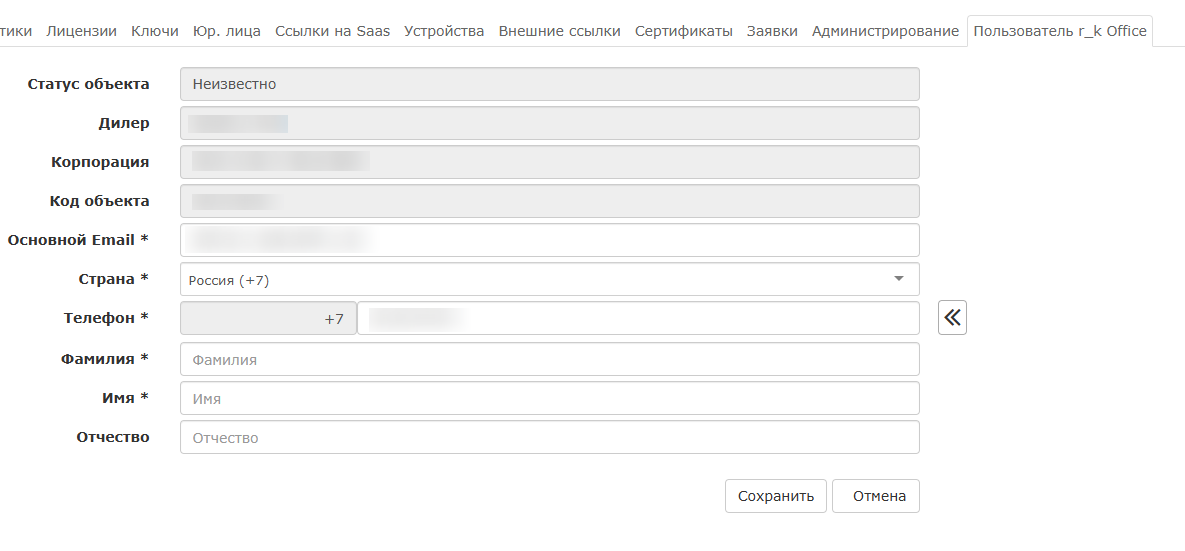Focus the Фамилия input field
The image size is (1185, 551).
pos(549,360)
